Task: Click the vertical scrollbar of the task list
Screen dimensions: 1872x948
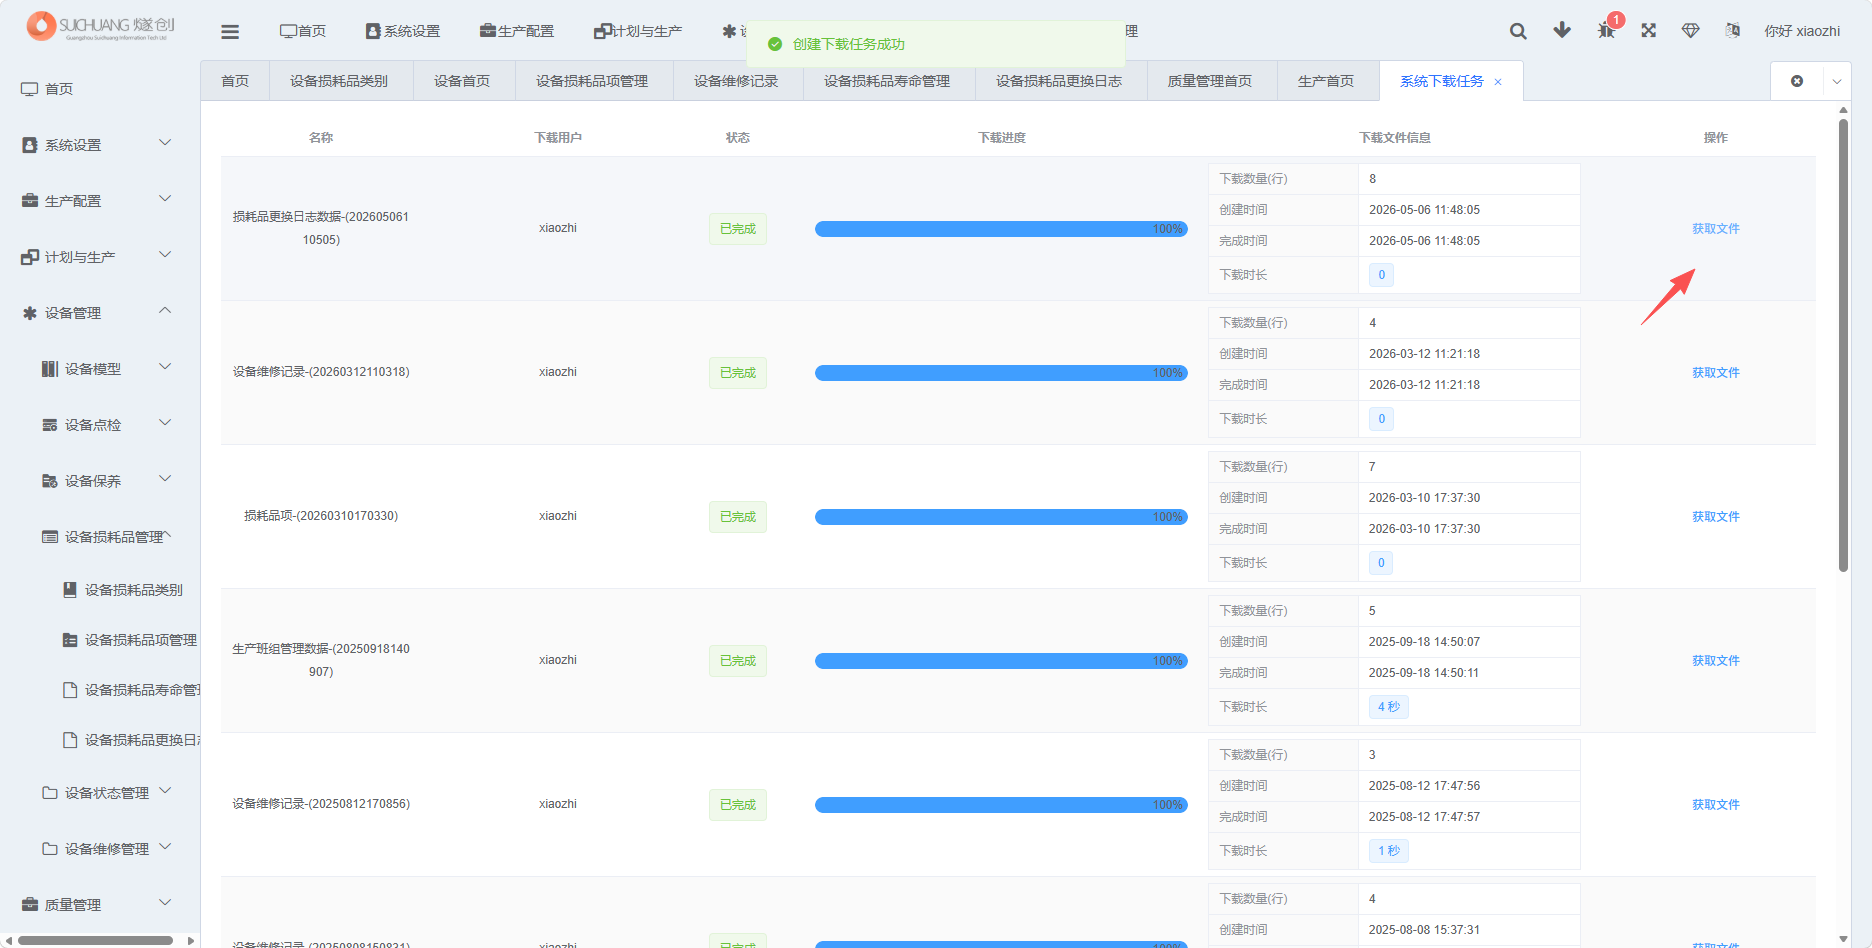Action: [x=1843, y=345]
